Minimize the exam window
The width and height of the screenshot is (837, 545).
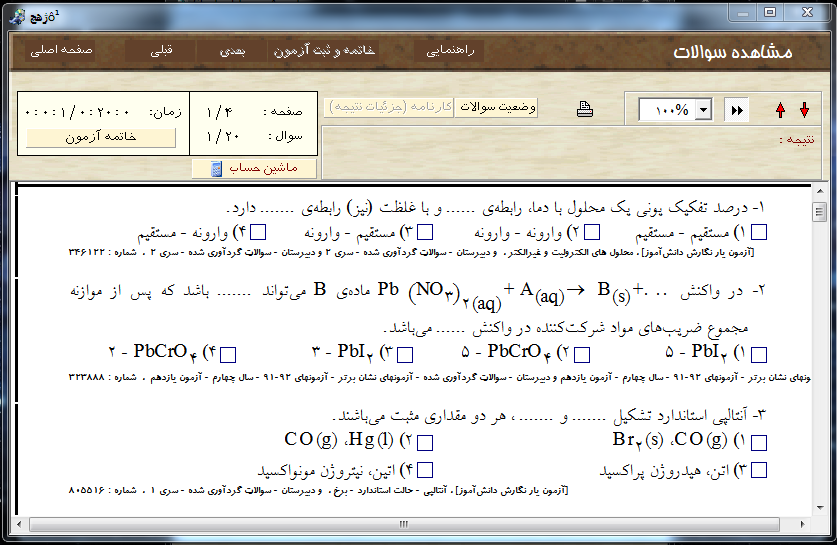(743, 13)
